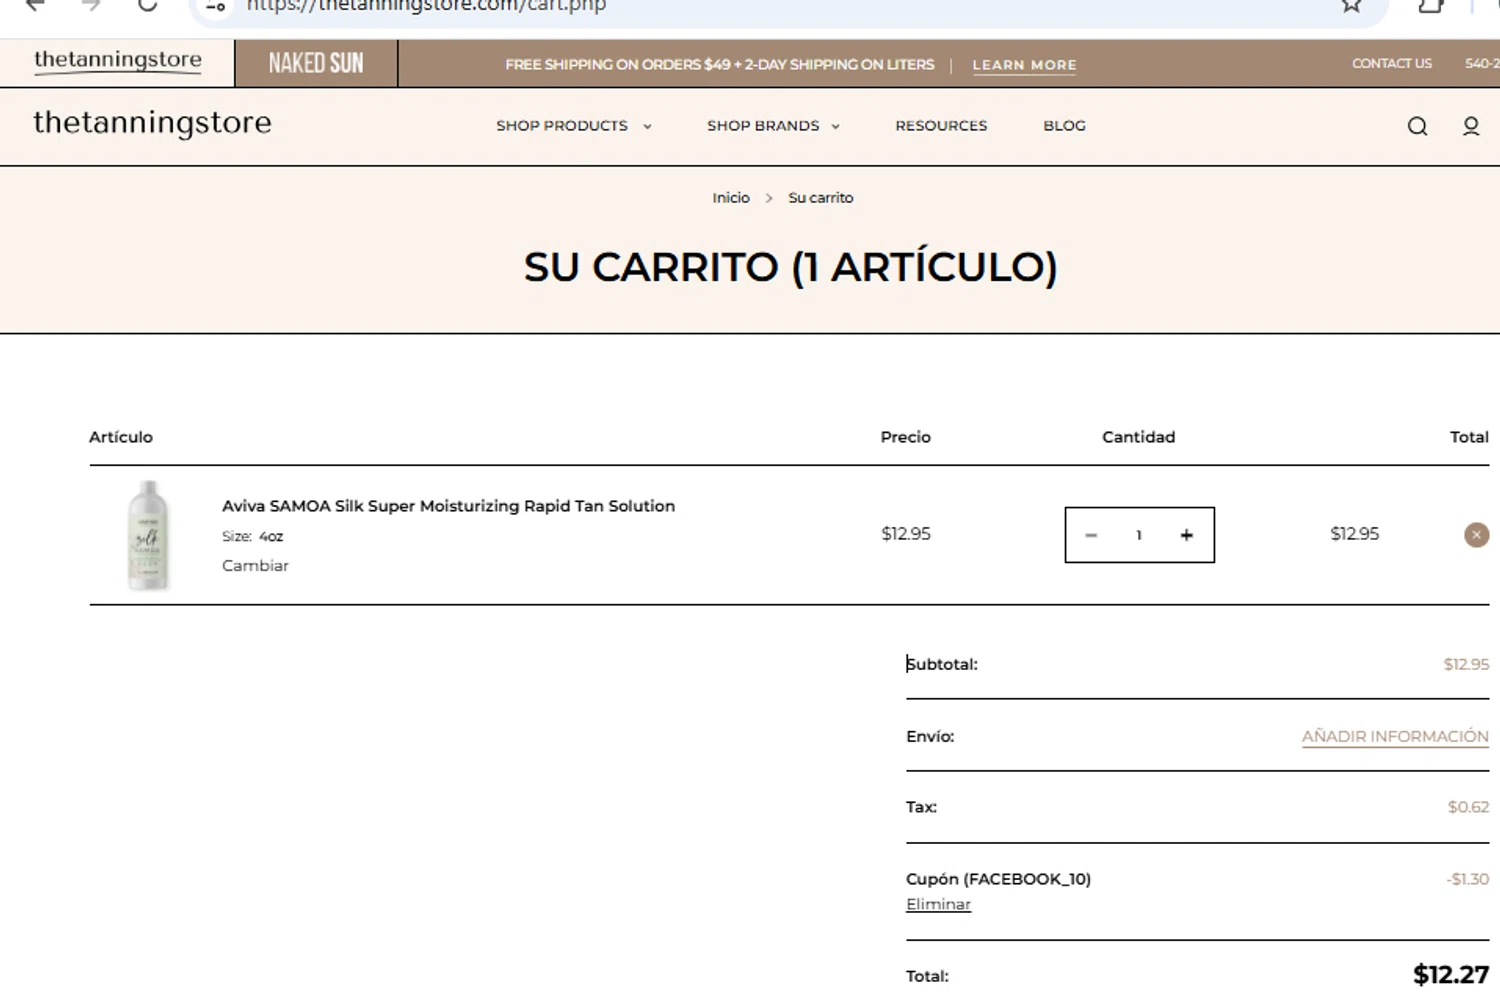Open the Resources menu item
The height and width of the screenshot is (1002, 1500).
click(x=941, y=126)
